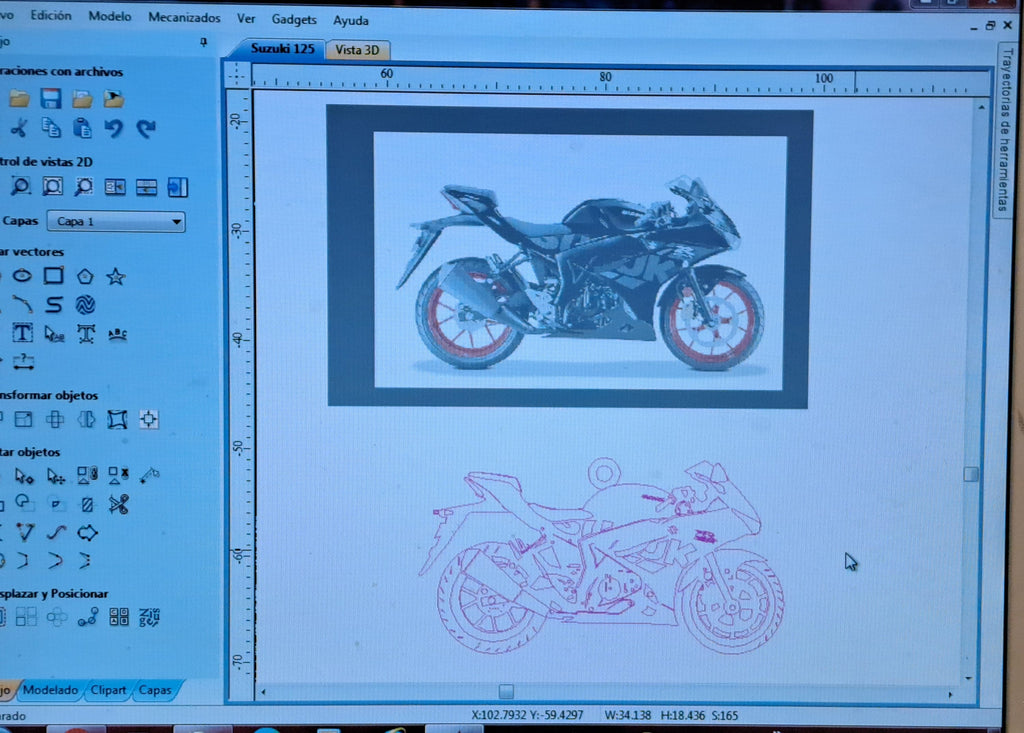
Task: Open the Edición menu
Action: (x=51, y=15)
